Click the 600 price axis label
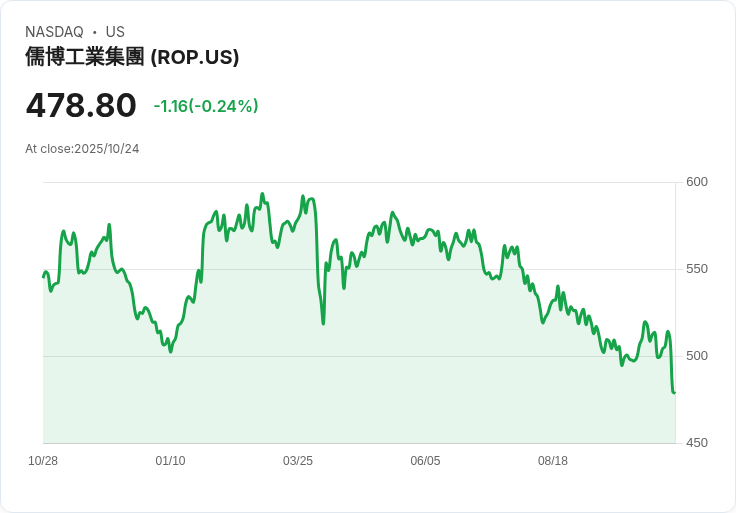736x513 pixels. [697, 182]
